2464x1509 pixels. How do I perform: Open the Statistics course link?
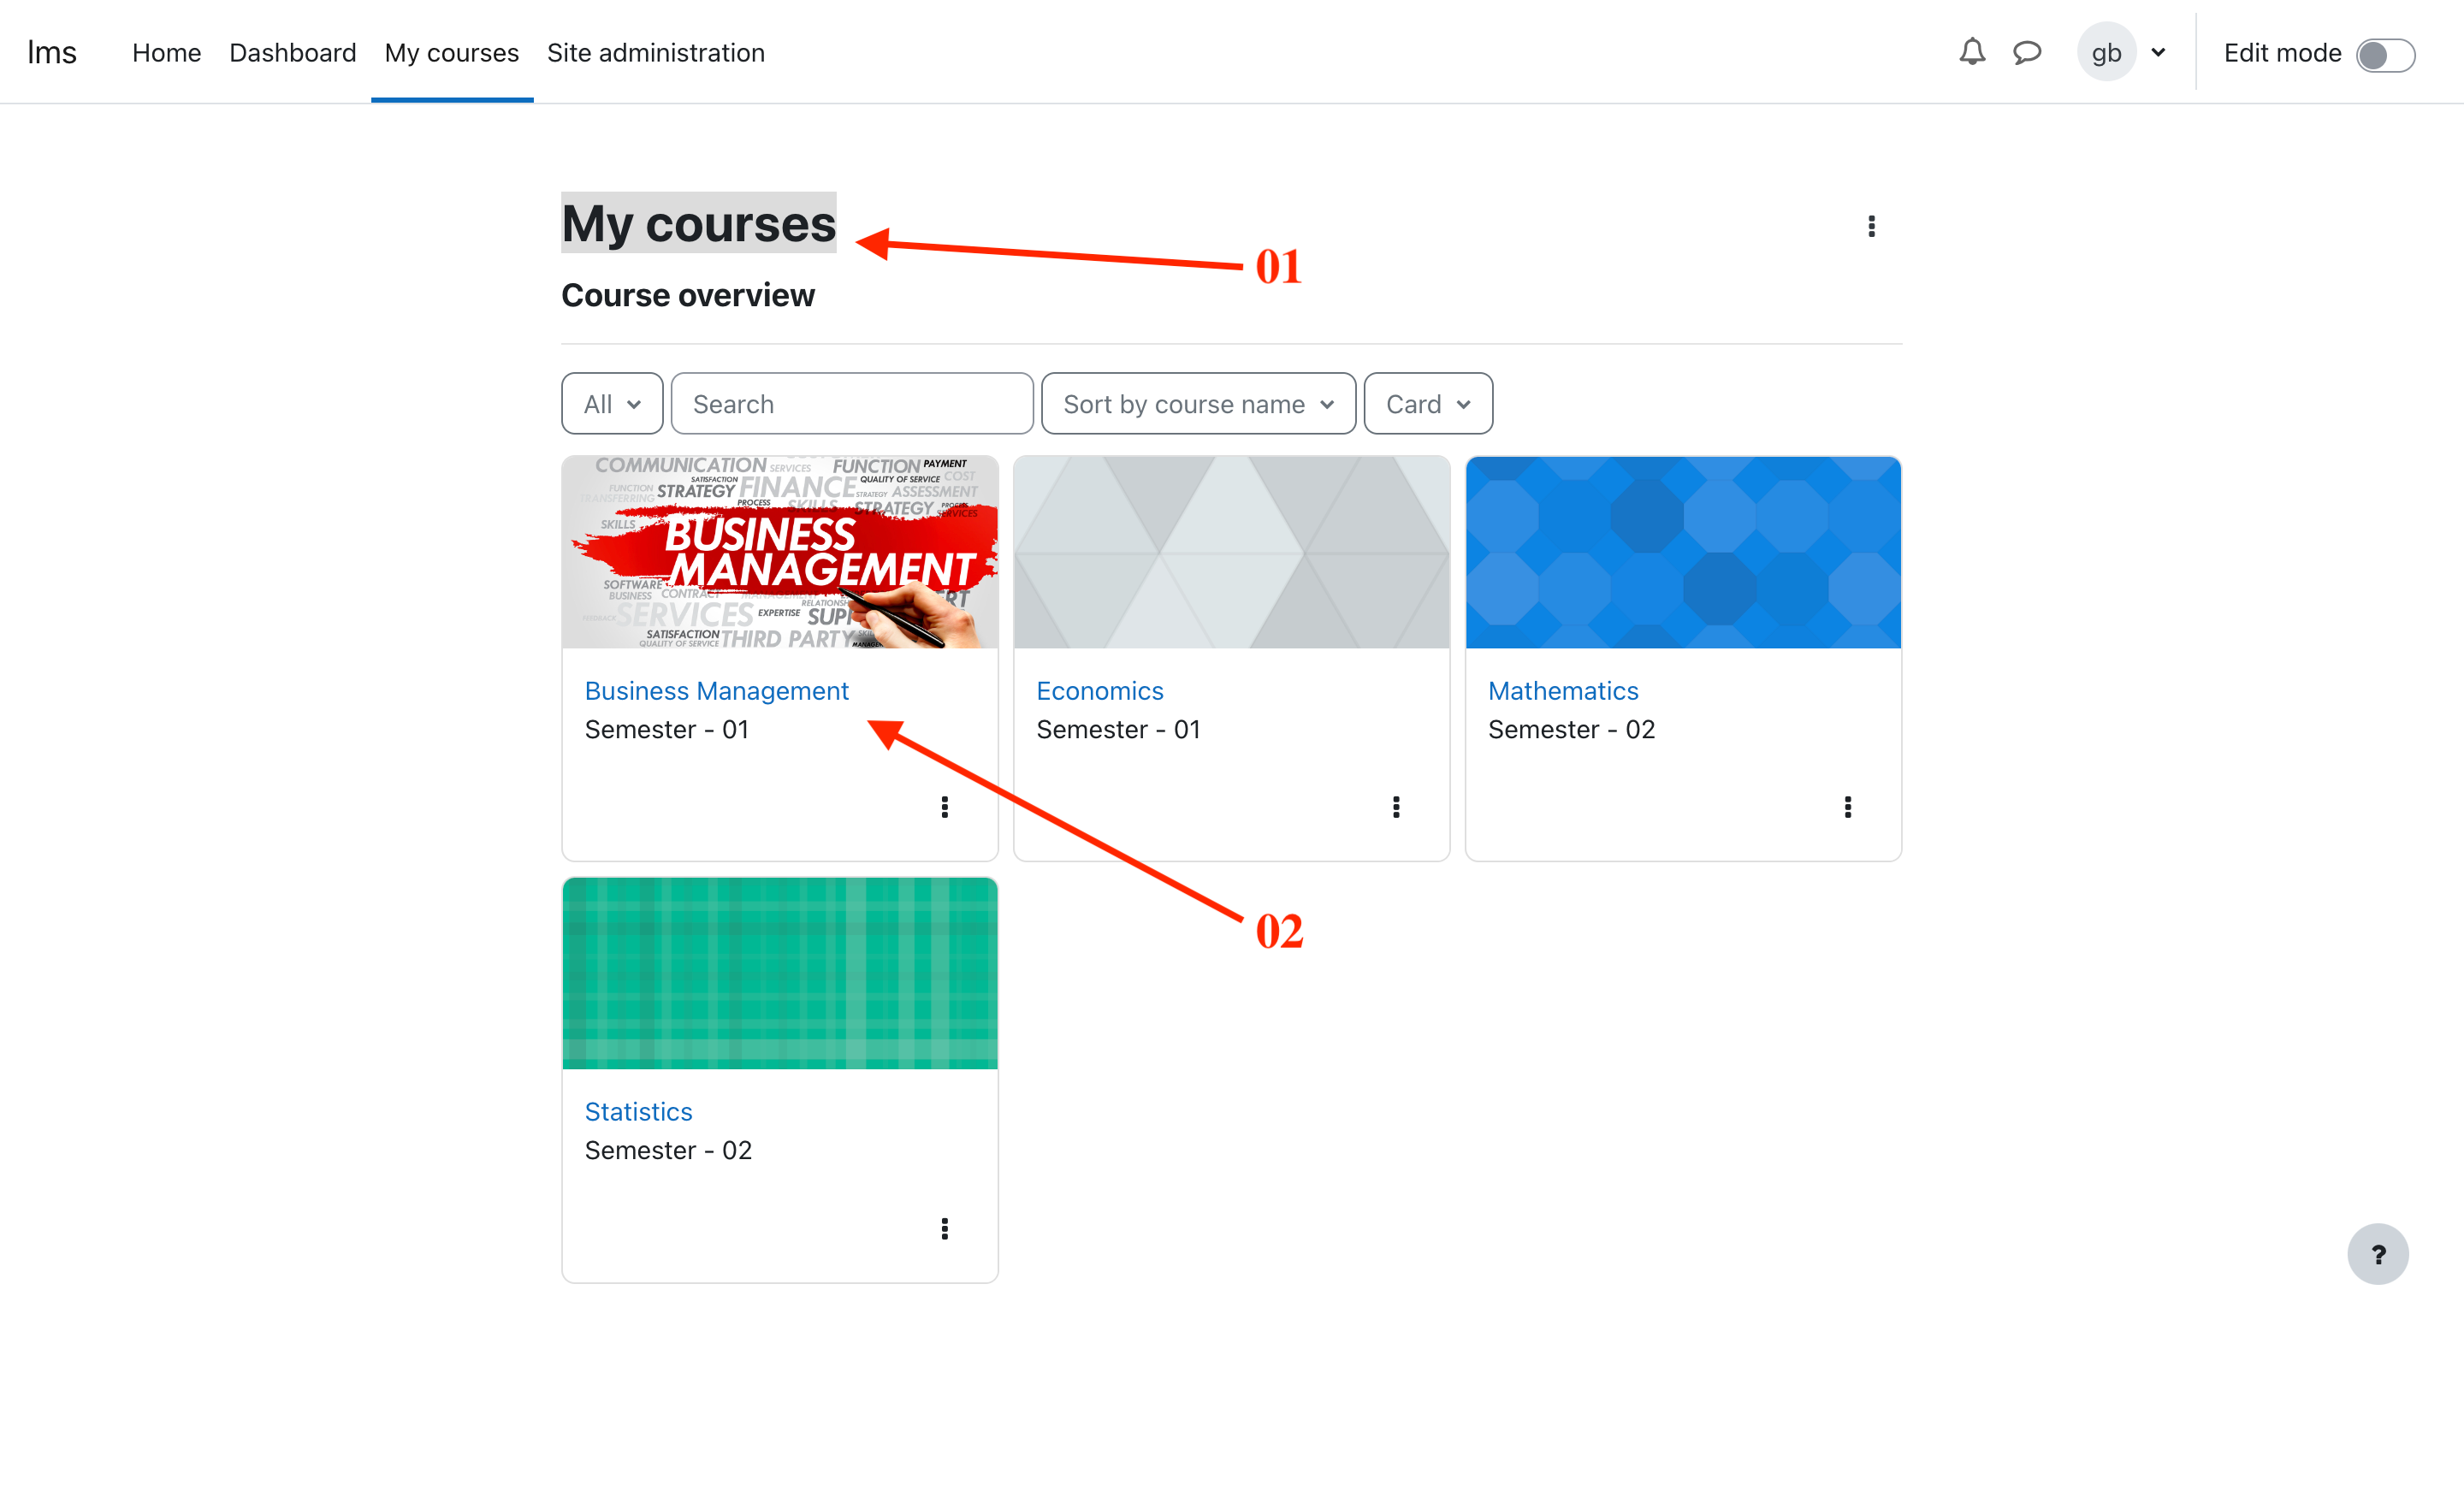(638, 1112)
